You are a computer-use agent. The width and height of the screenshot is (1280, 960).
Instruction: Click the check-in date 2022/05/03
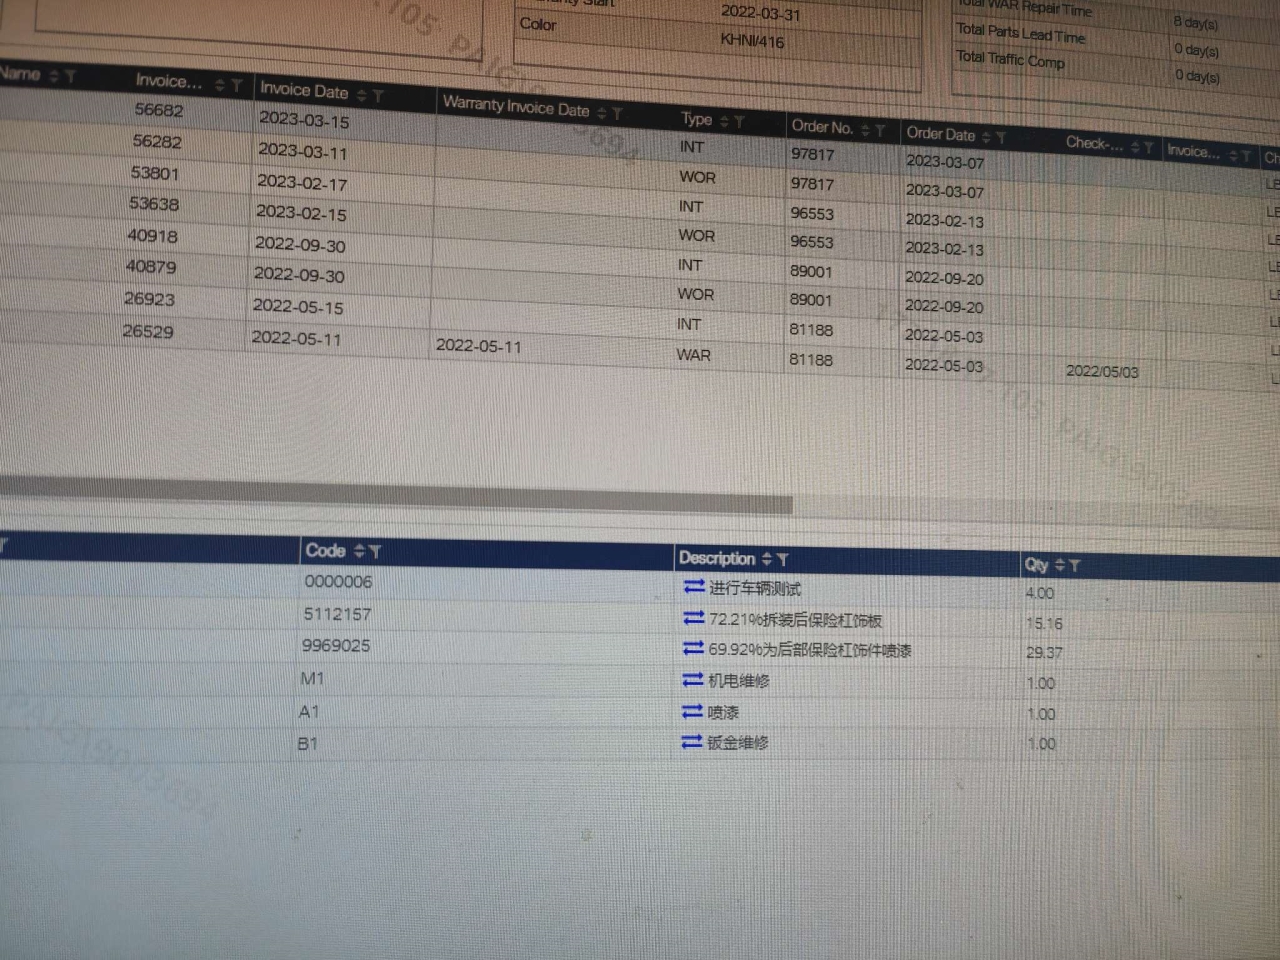coord(1102,371)
